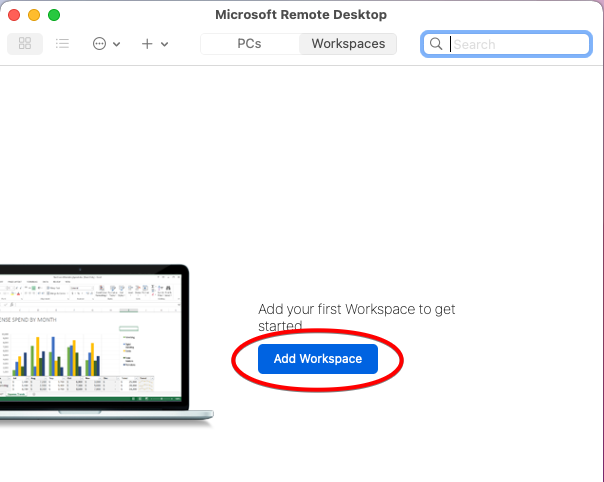Click the plus add icon
Screen dimensions: 604x482
[x=147, y=44]
